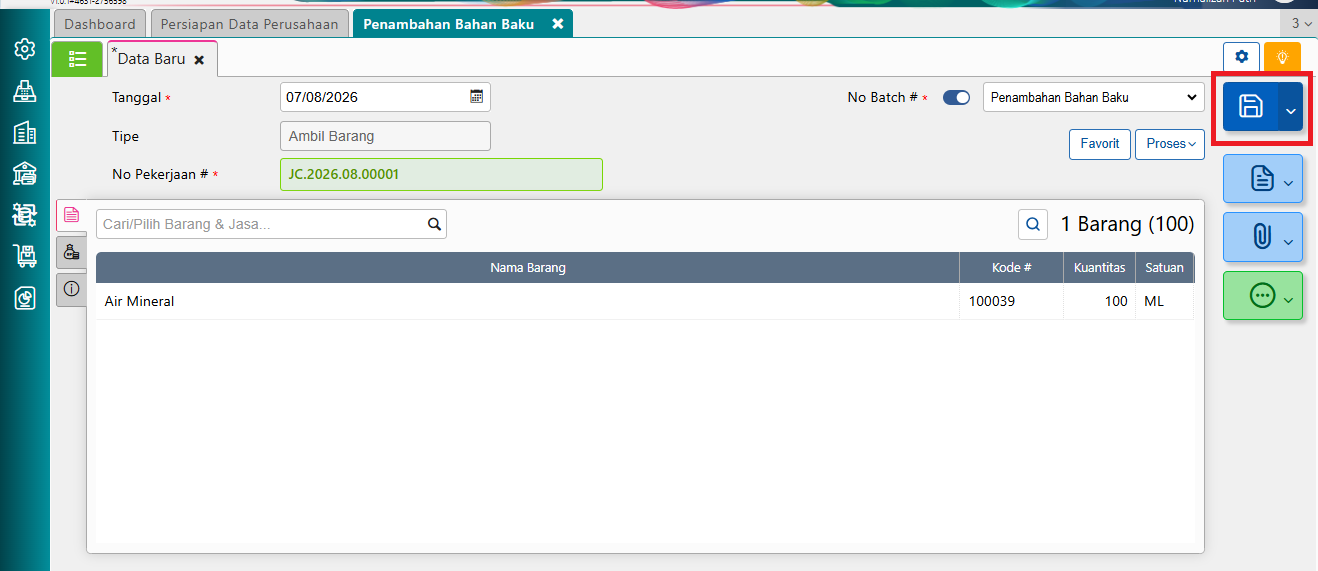Click the Tanggal date field
1318x571 pixels.
click(385, 97)
